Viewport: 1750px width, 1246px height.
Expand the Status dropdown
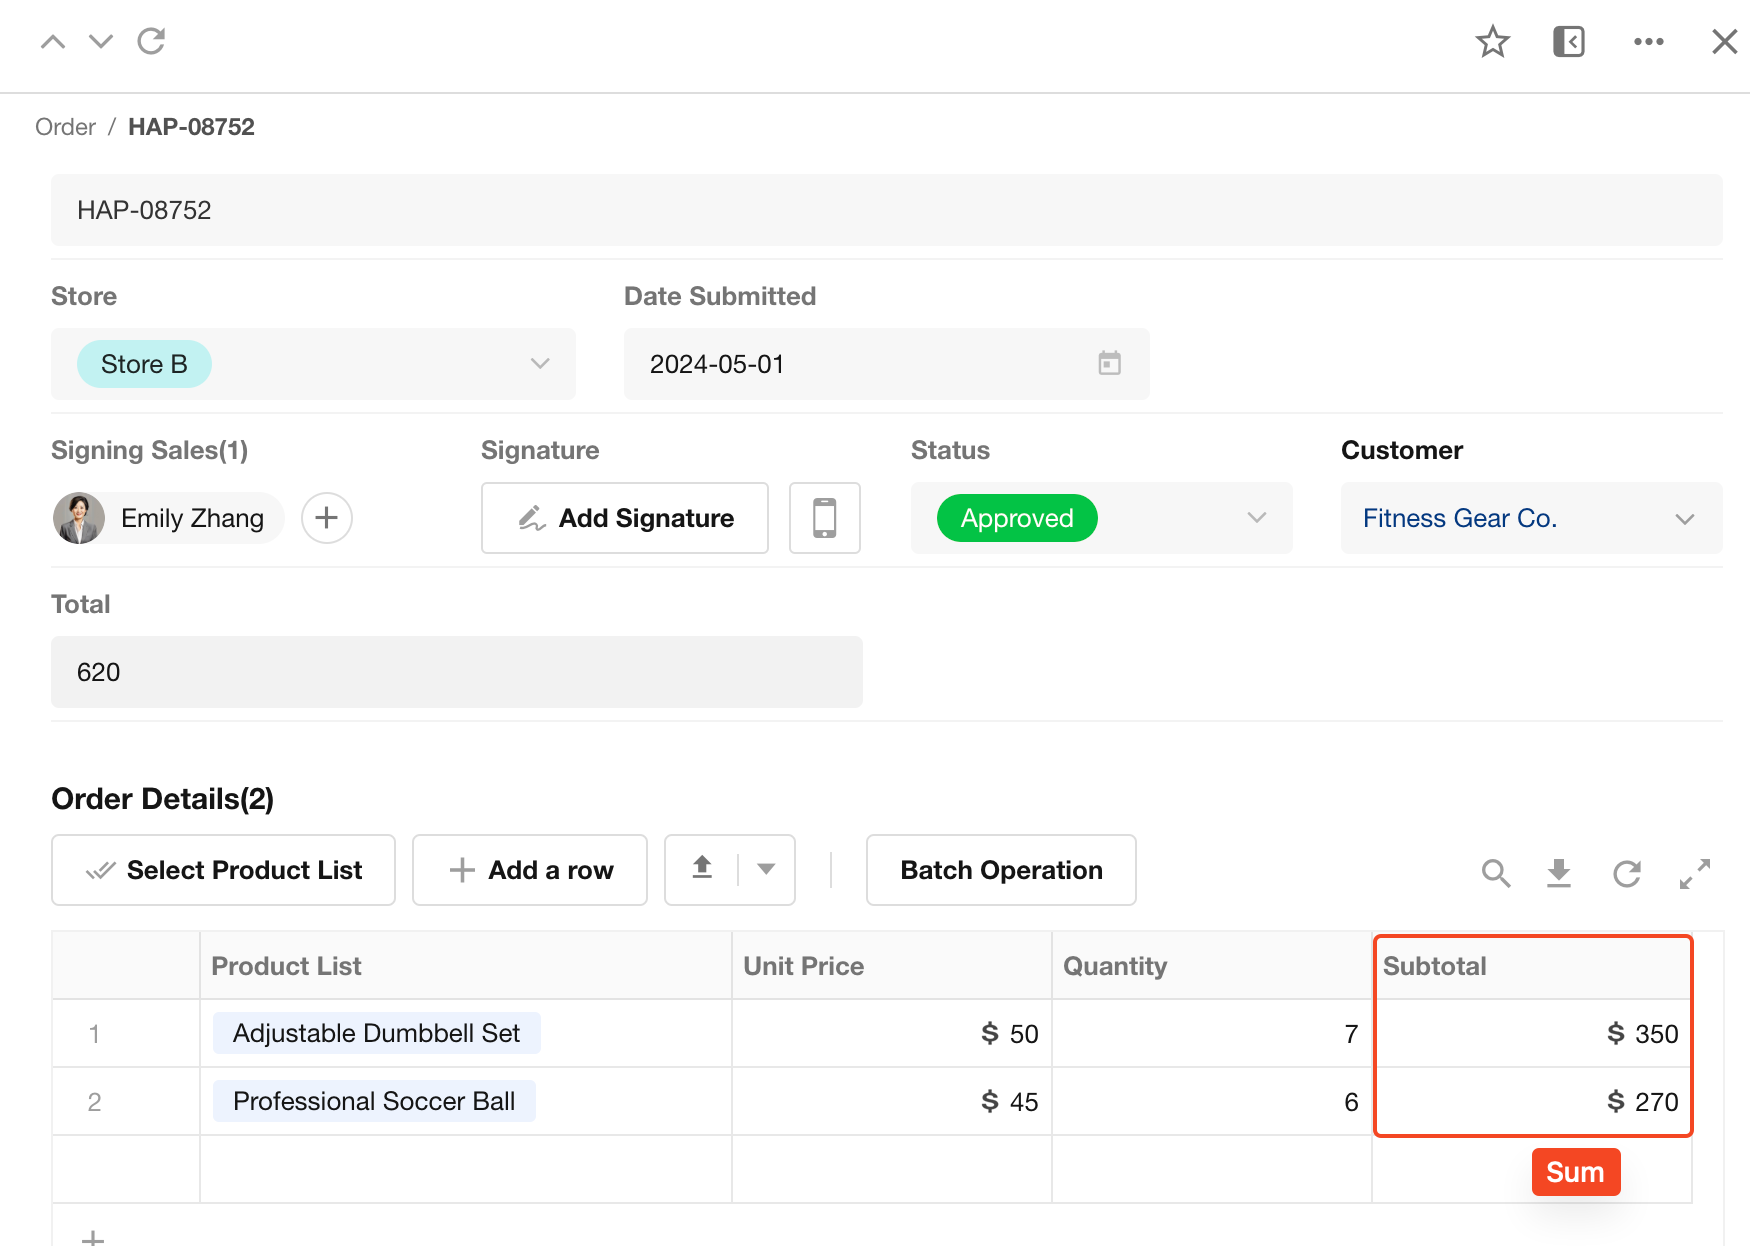1257,518
